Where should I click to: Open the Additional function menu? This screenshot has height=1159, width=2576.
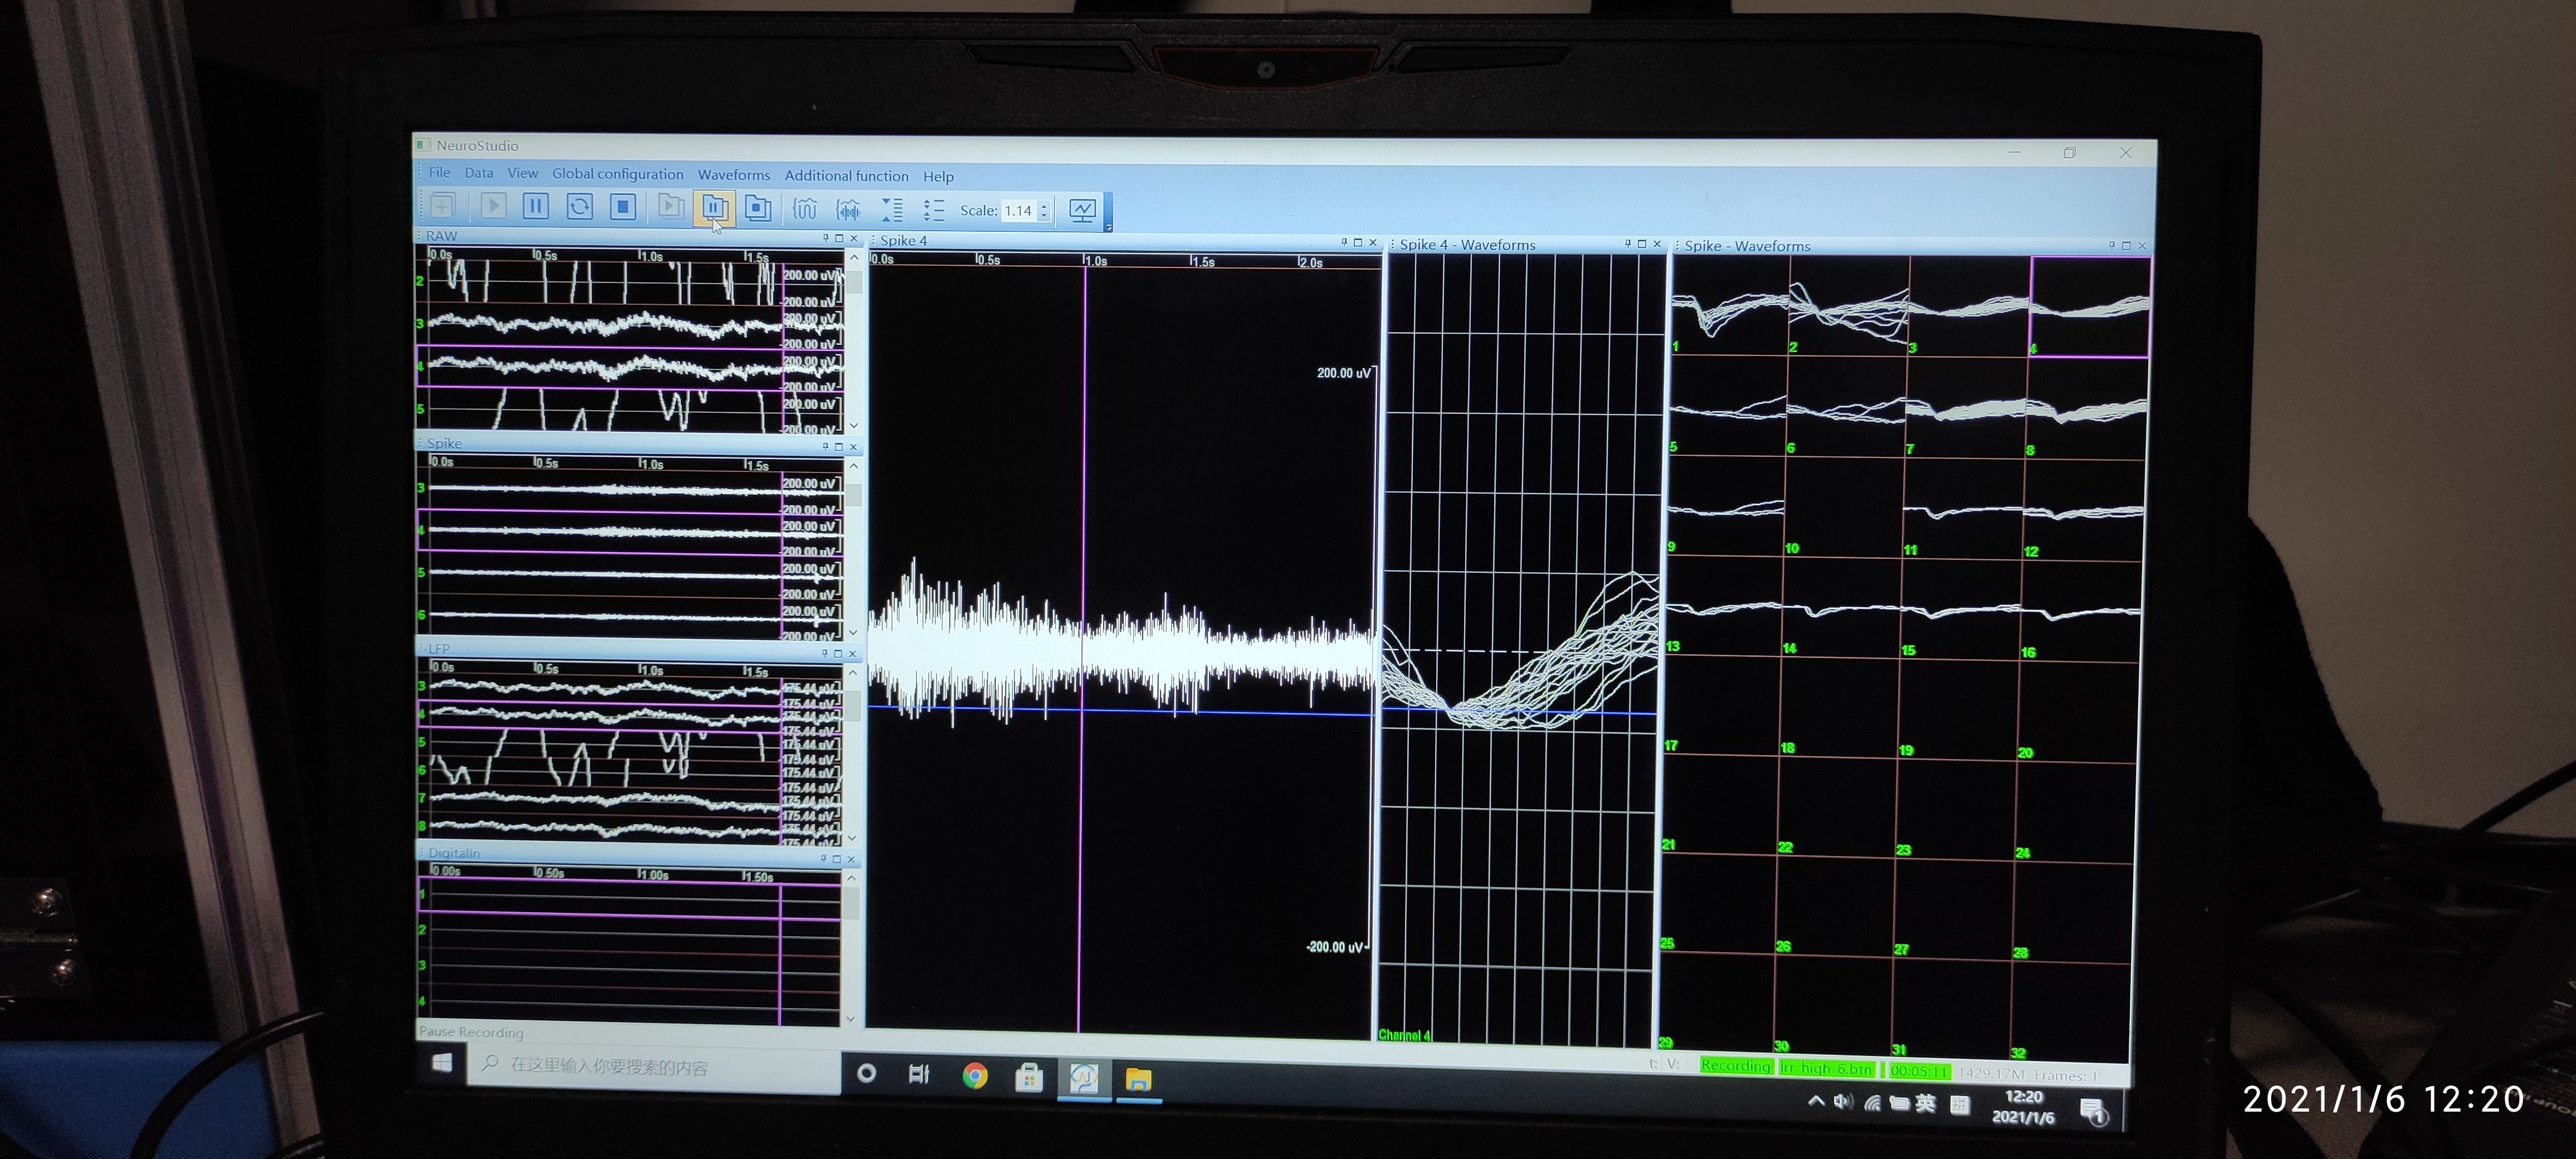point(846,176)
